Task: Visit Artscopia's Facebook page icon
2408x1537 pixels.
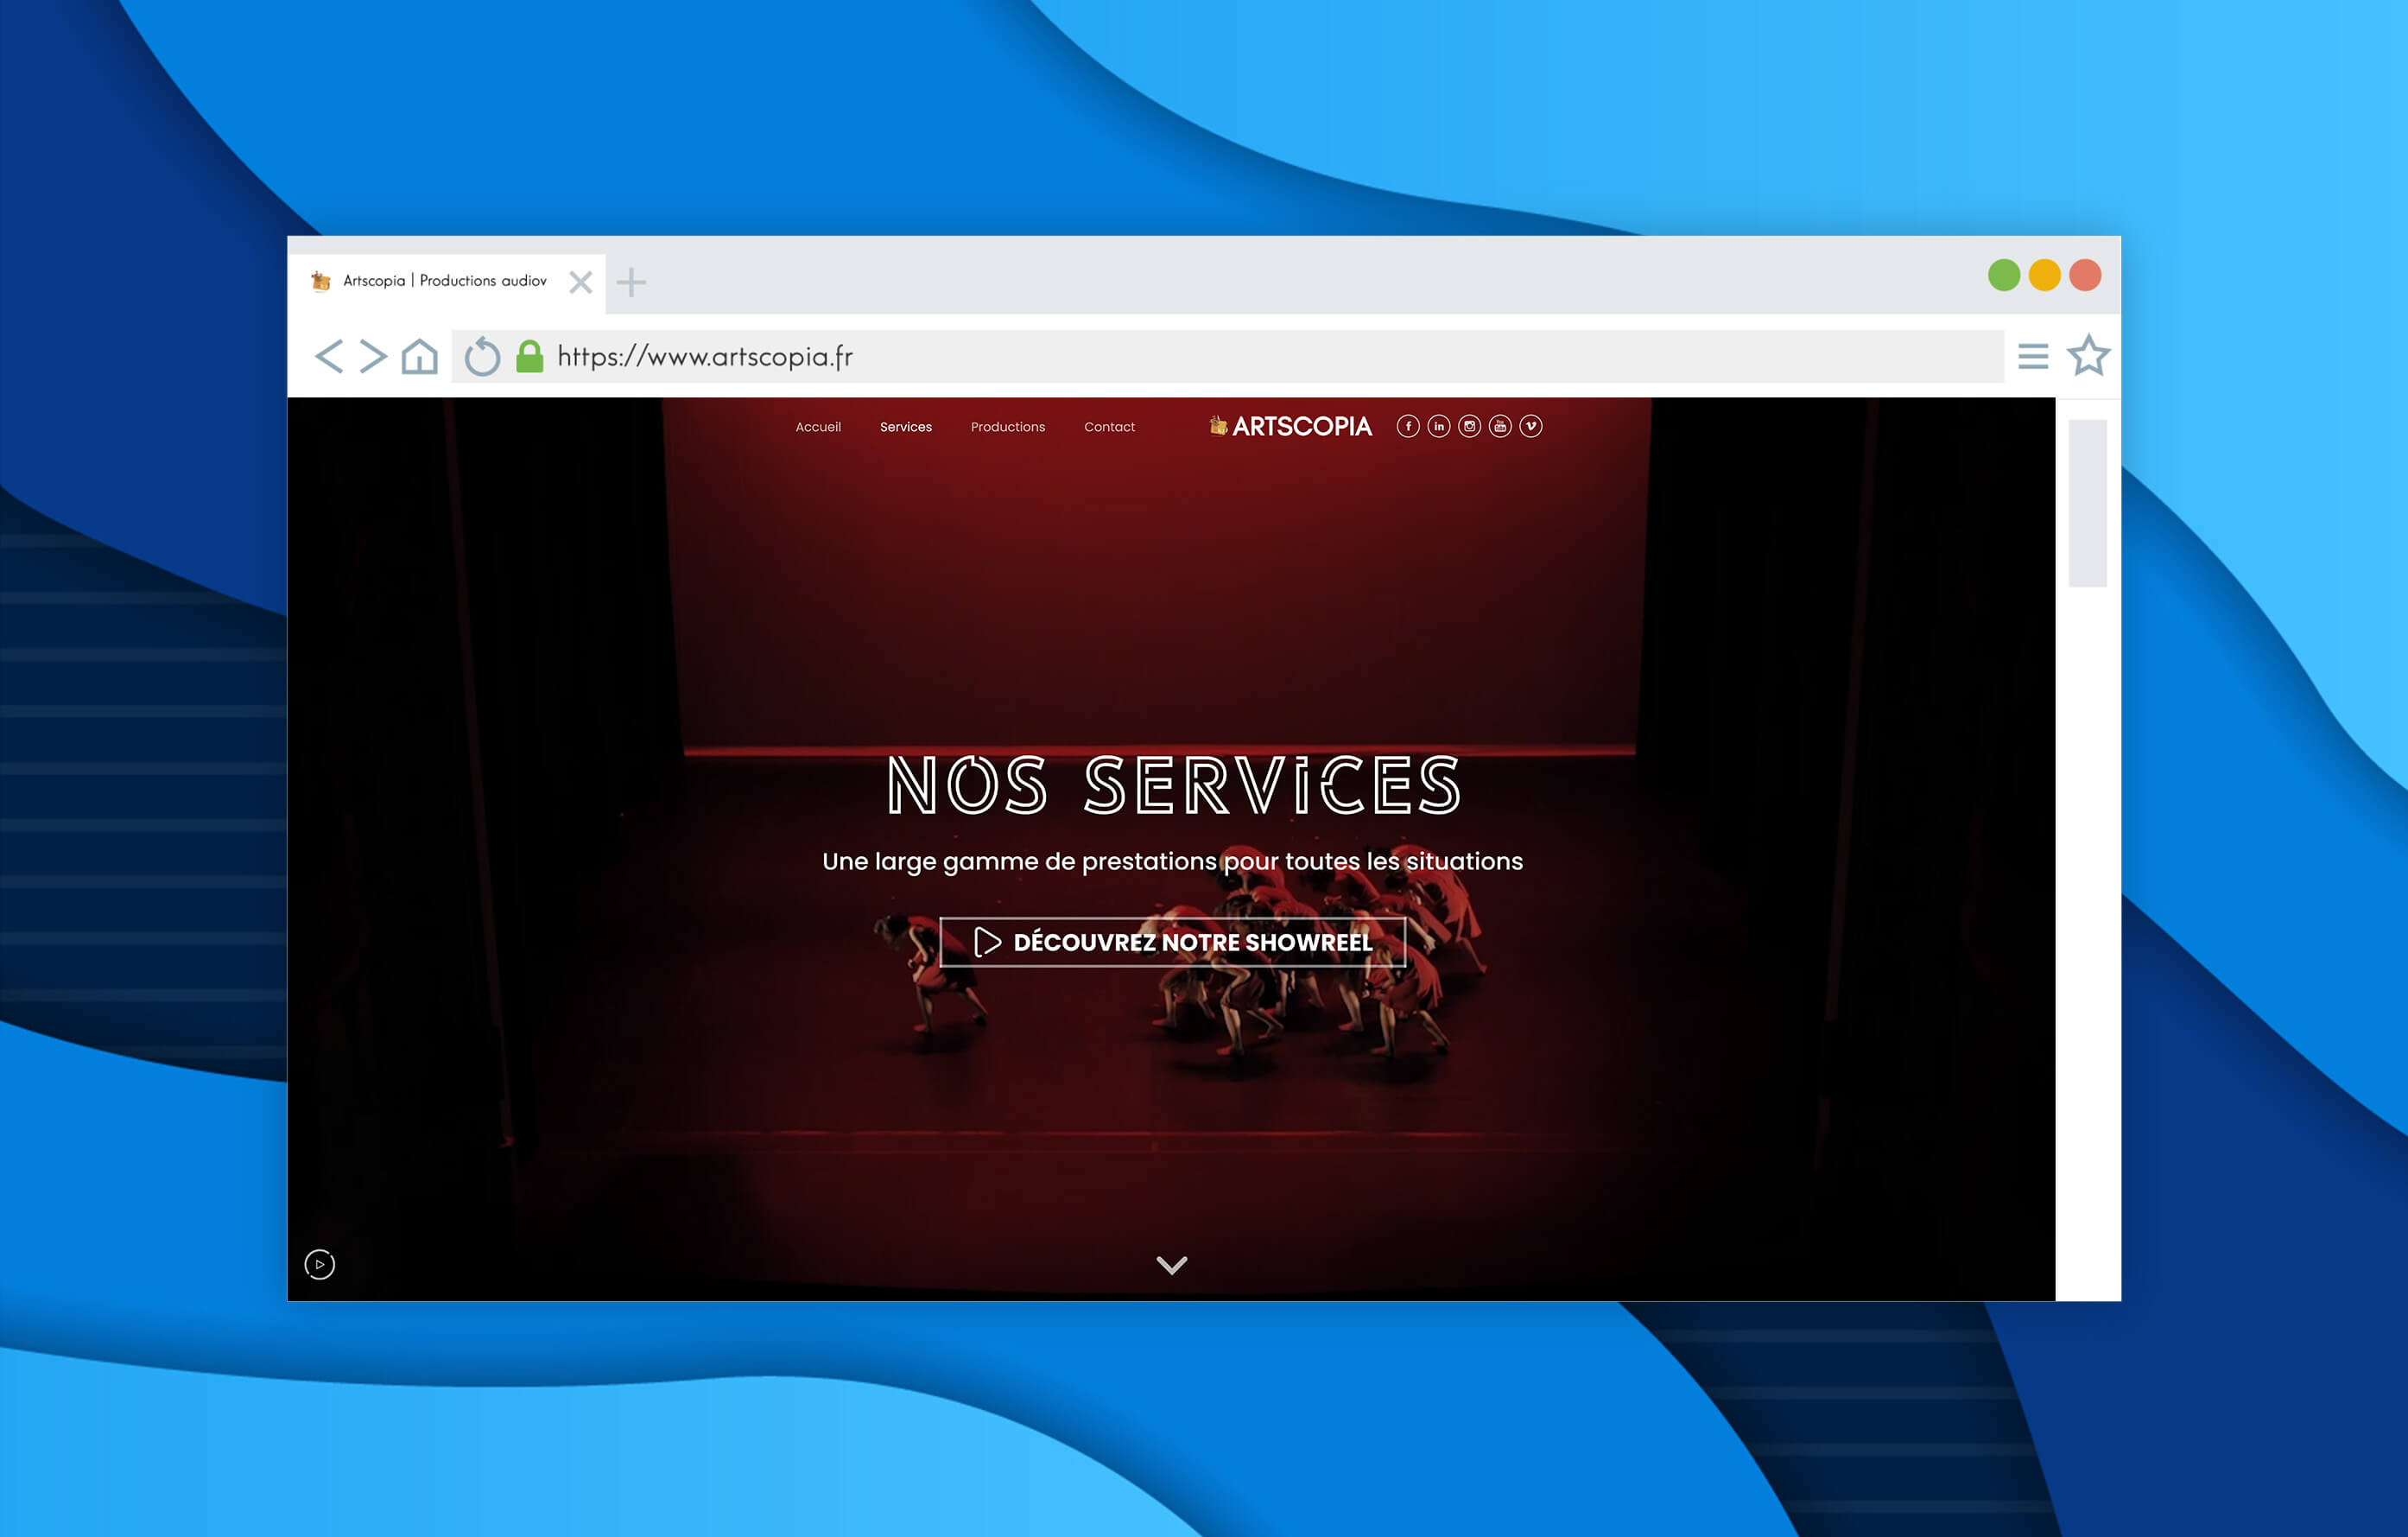Action: click(1408, 426)
